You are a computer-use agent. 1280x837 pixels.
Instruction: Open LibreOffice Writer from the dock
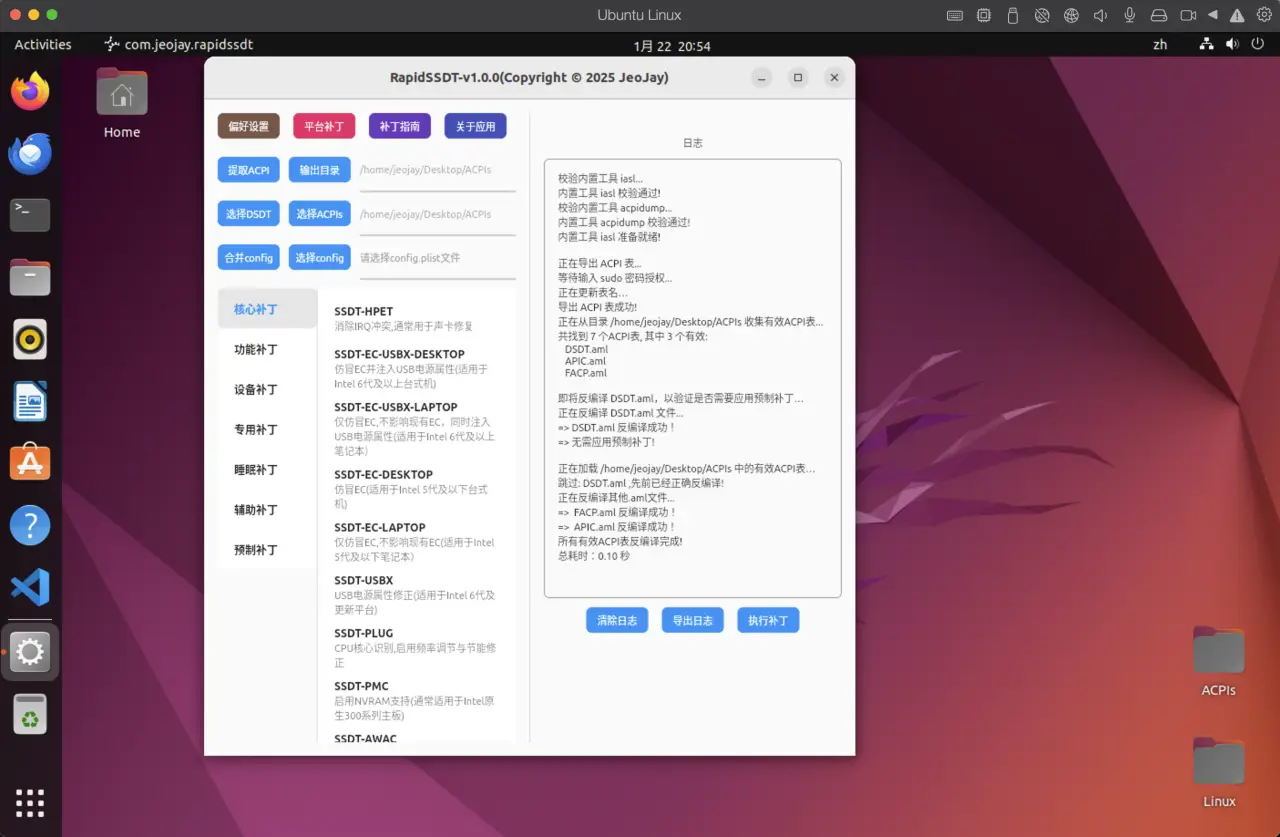[30, 402]
